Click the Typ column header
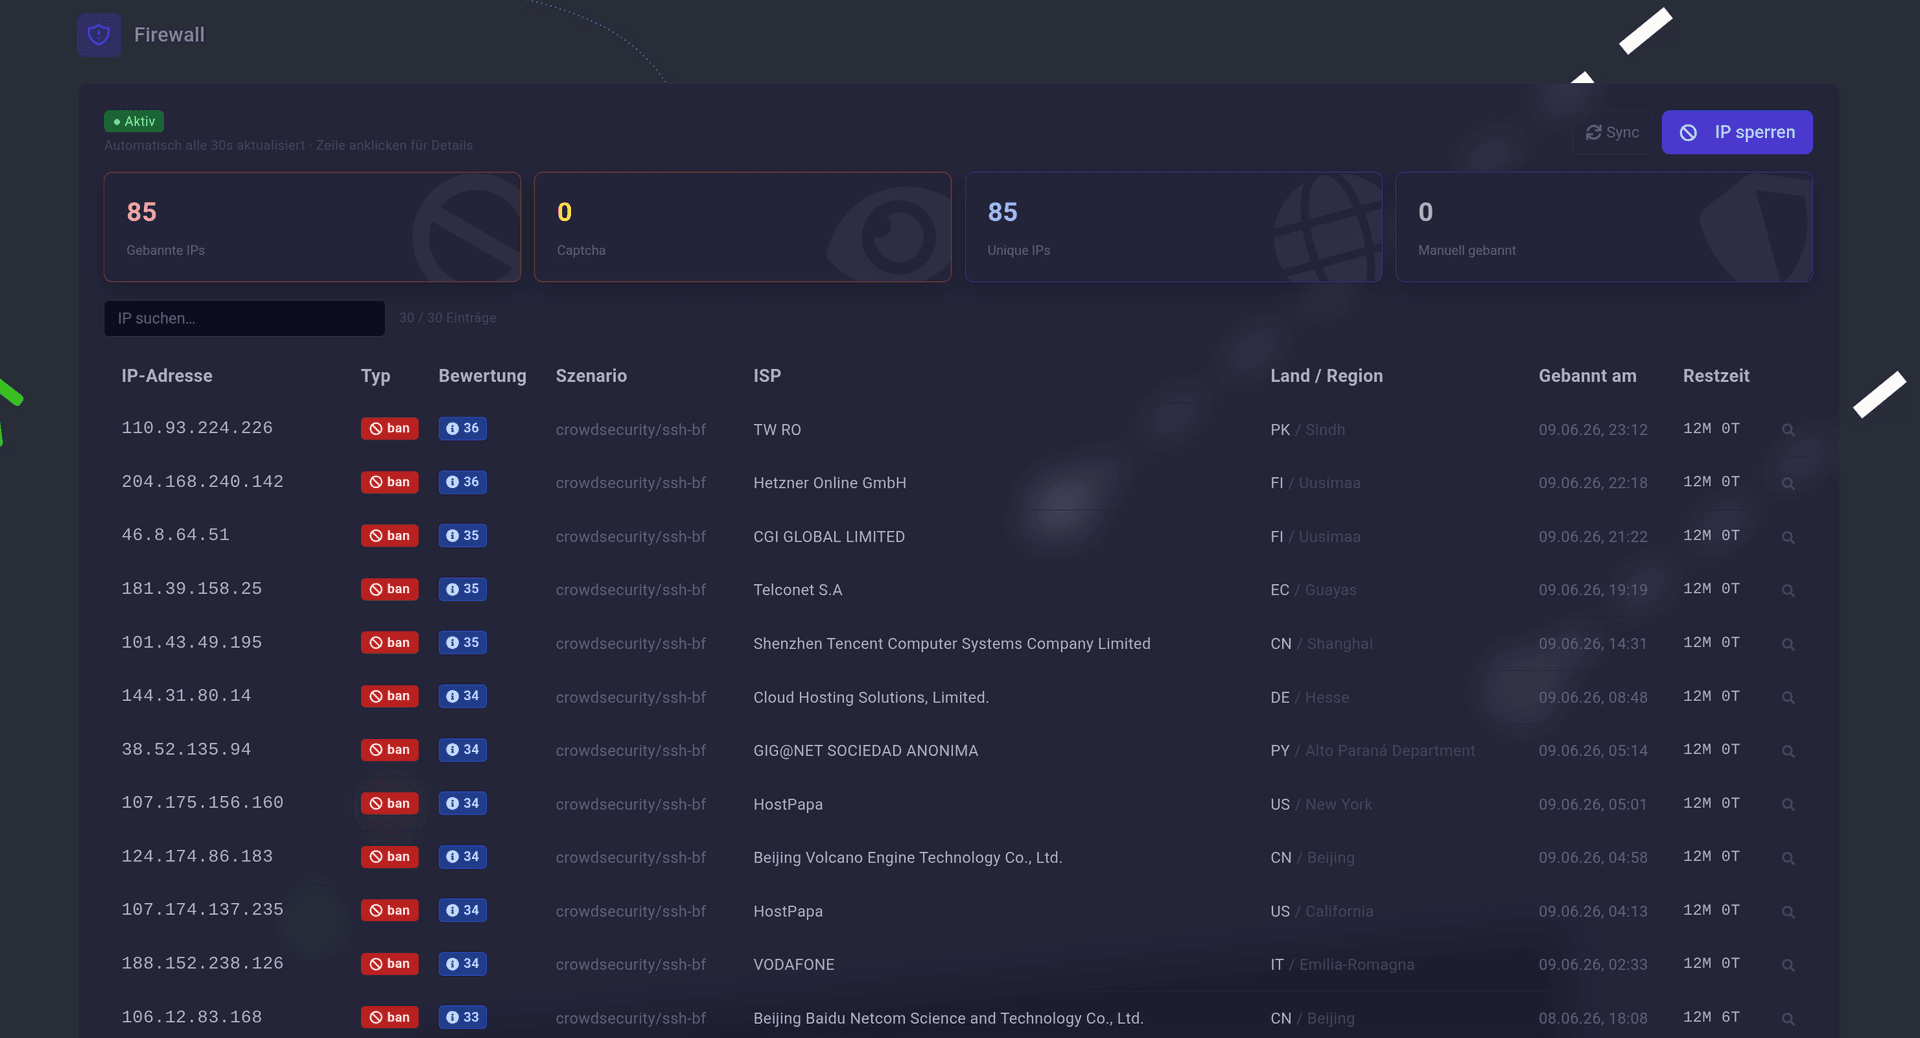This screenshot has width=1920, height=1038. pyautogui.click(x=375, y=376)
